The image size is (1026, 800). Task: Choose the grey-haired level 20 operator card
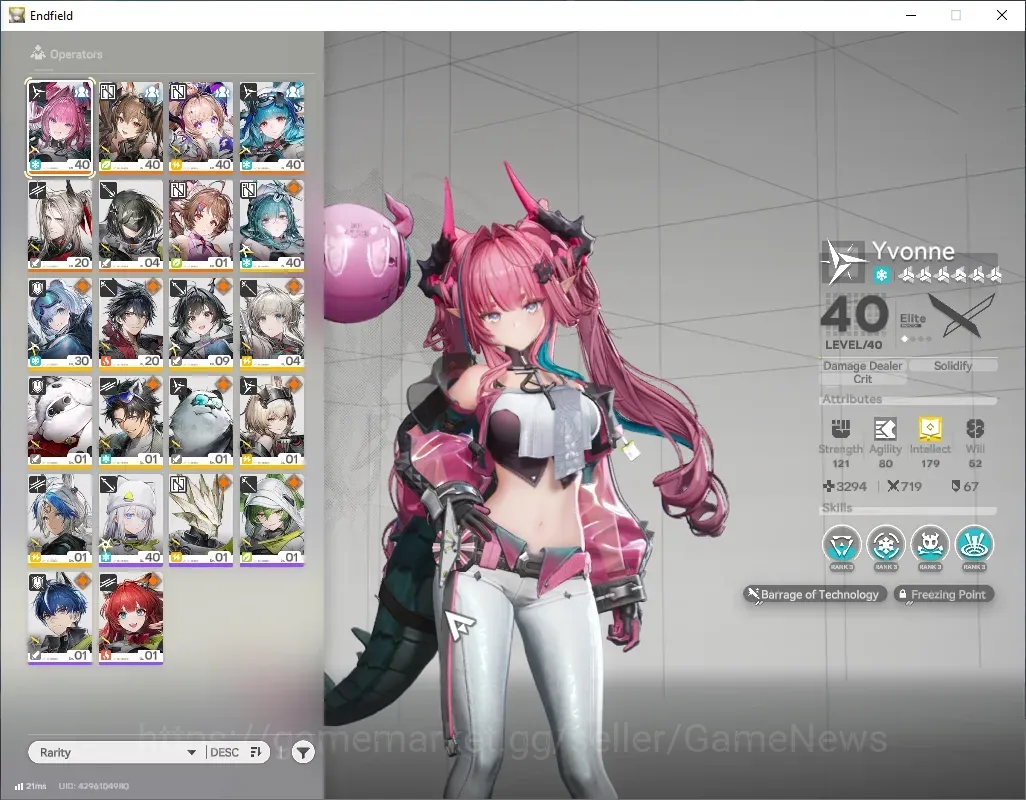[x=60, y=225]
